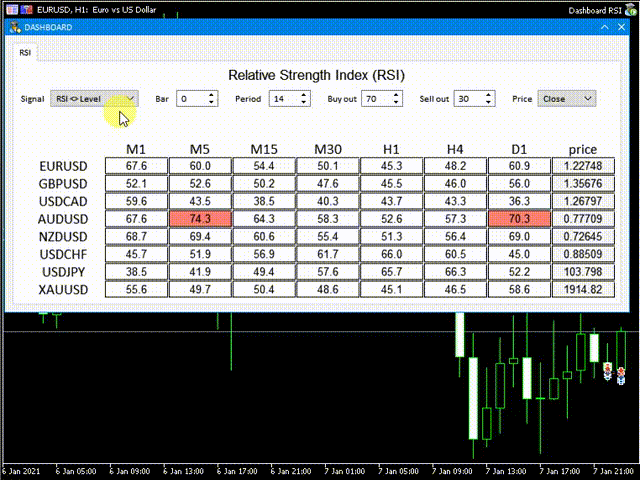The height and width of the screenshot is (480, 640).
Task: Select the highlighted AUDUSD D1 cell 70.3
Action: coord(518,219)
